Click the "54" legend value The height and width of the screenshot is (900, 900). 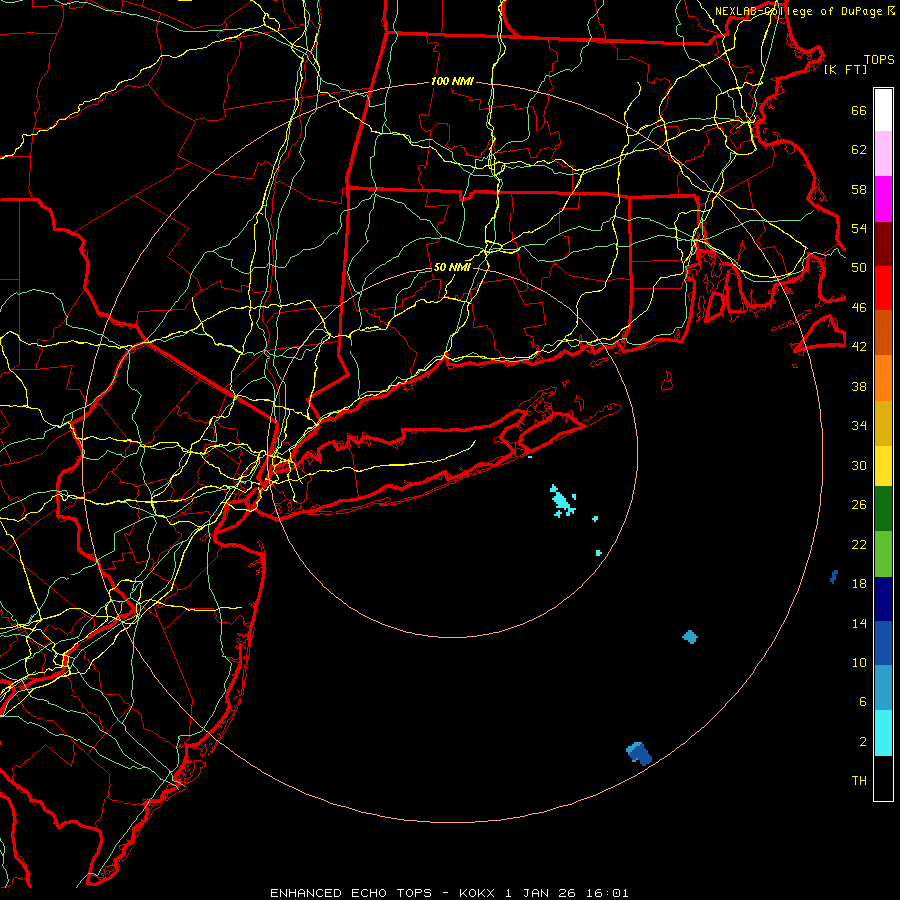[x=859, y=228]
